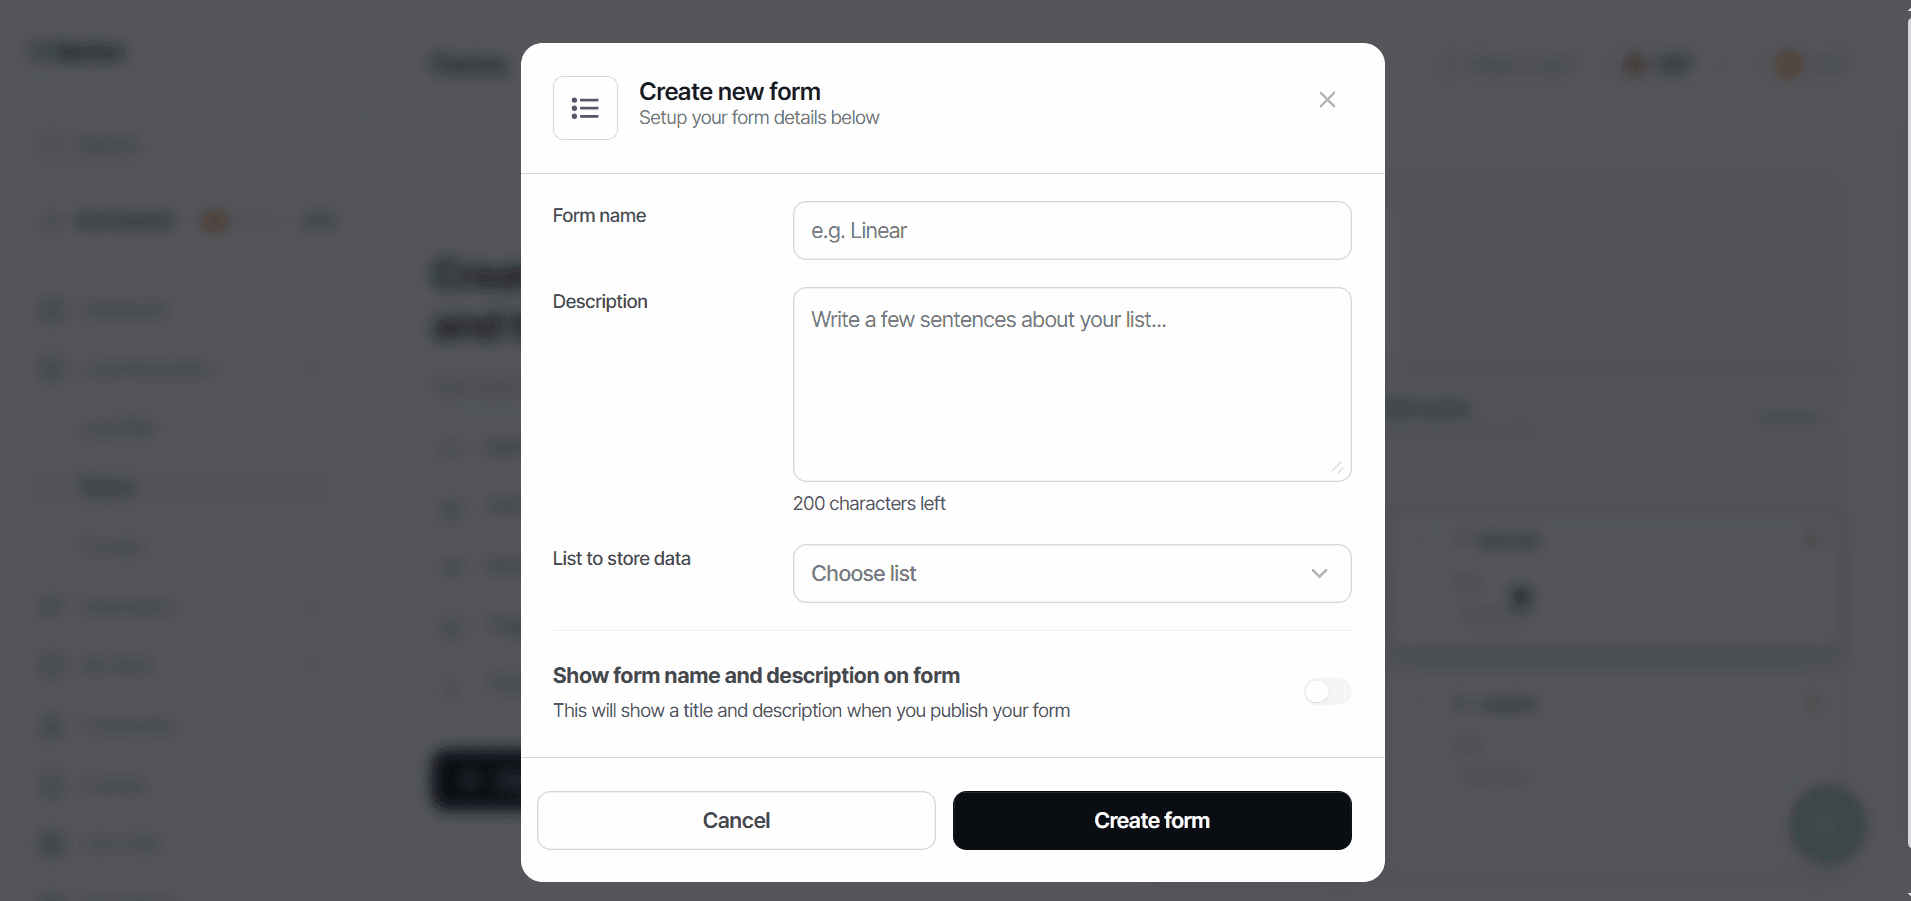Click the blurred app logo in sidebar

[x=78, y=52]
